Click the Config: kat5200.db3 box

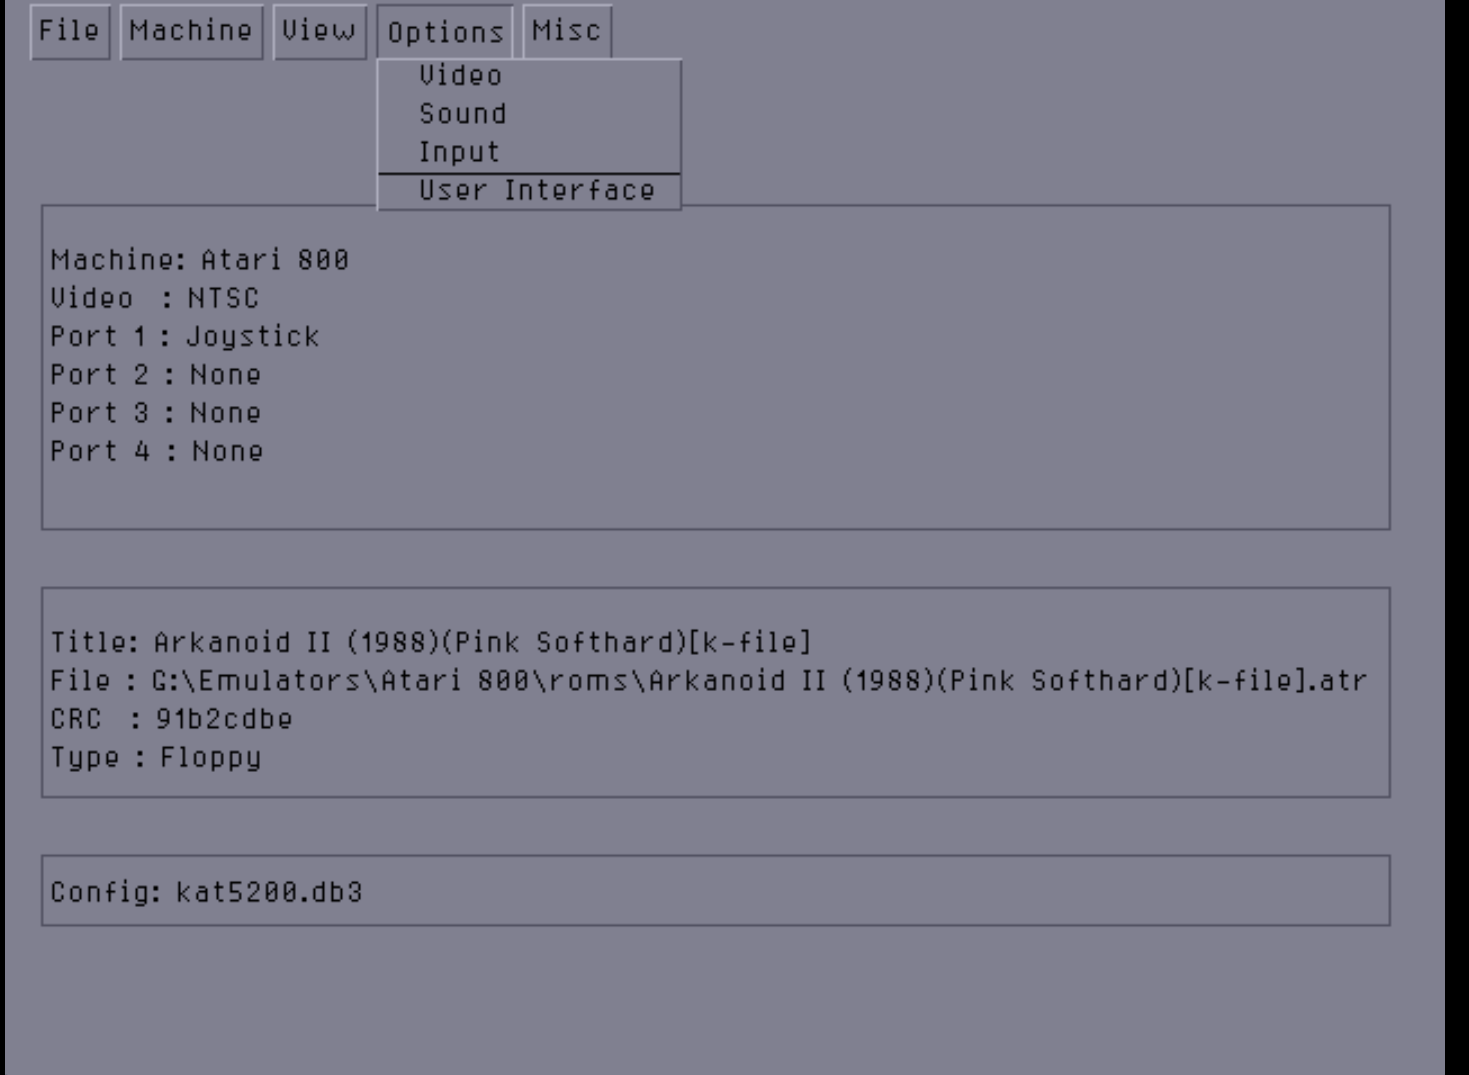(x=716, y=891)
